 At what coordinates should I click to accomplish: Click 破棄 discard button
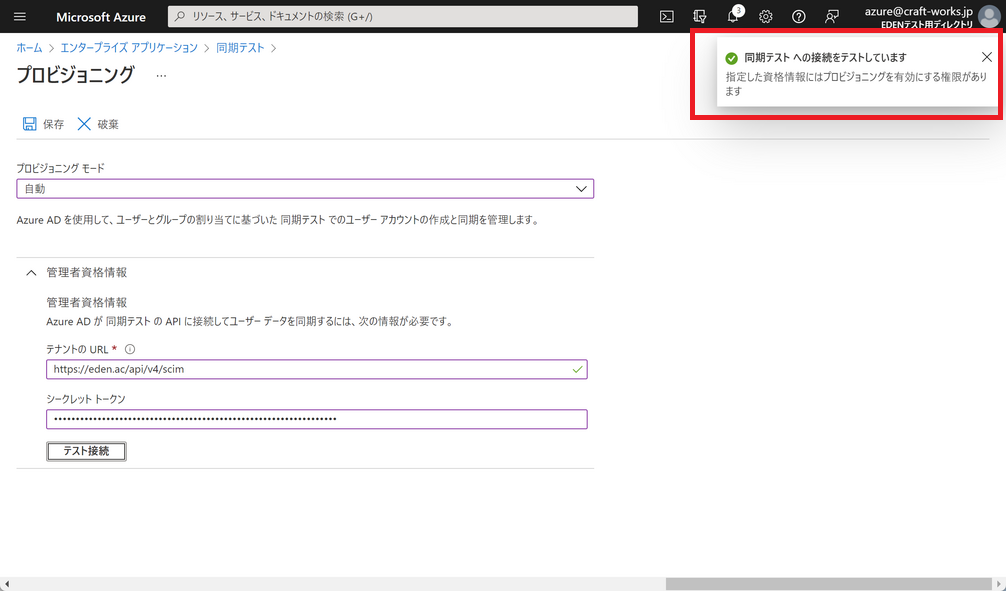click(98, 124)
